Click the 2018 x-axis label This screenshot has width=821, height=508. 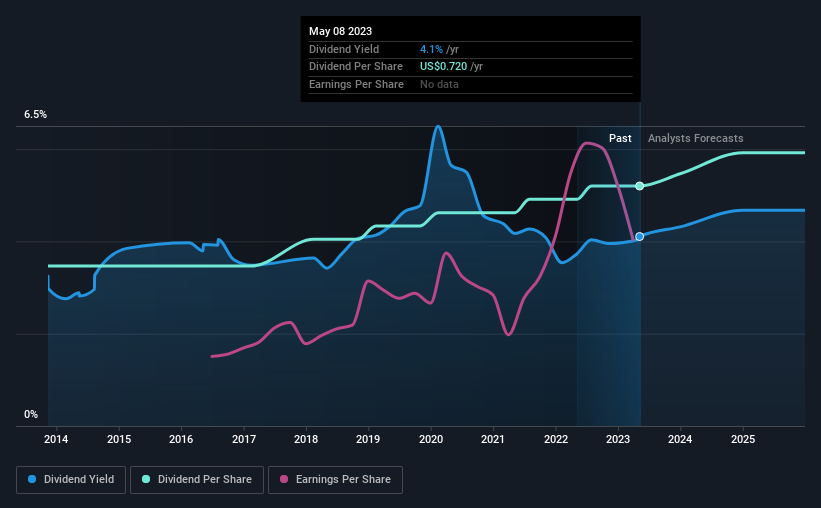(306, 439)
